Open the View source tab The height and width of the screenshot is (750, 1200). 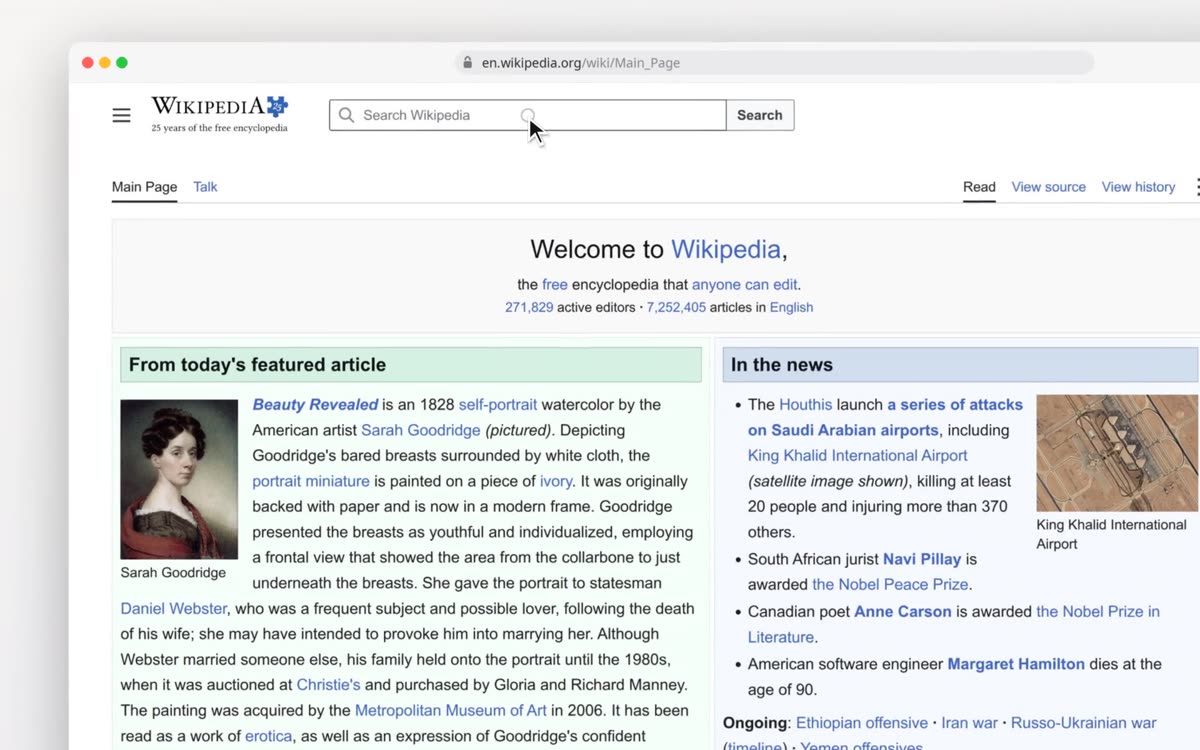(x=1048, y=187)
